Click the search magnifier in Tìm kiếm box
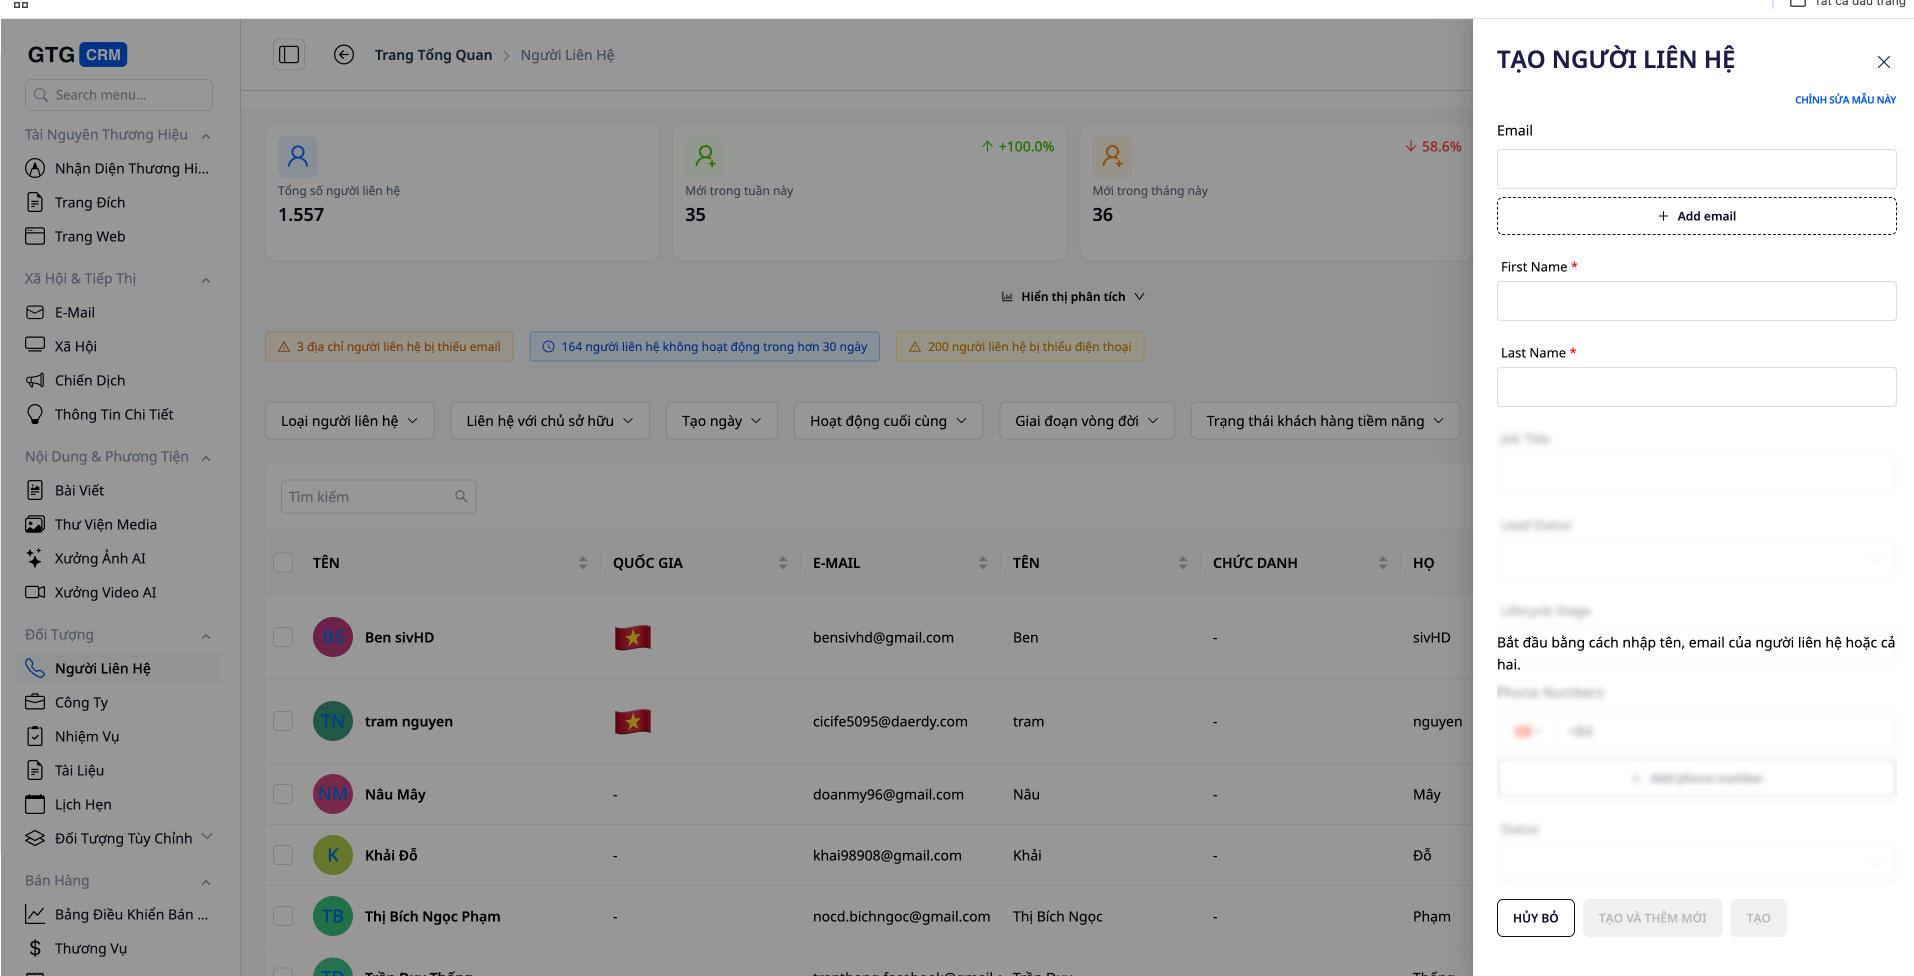Screen dimensions: 1914x976 pyautogui.click(x=461, y=497)
